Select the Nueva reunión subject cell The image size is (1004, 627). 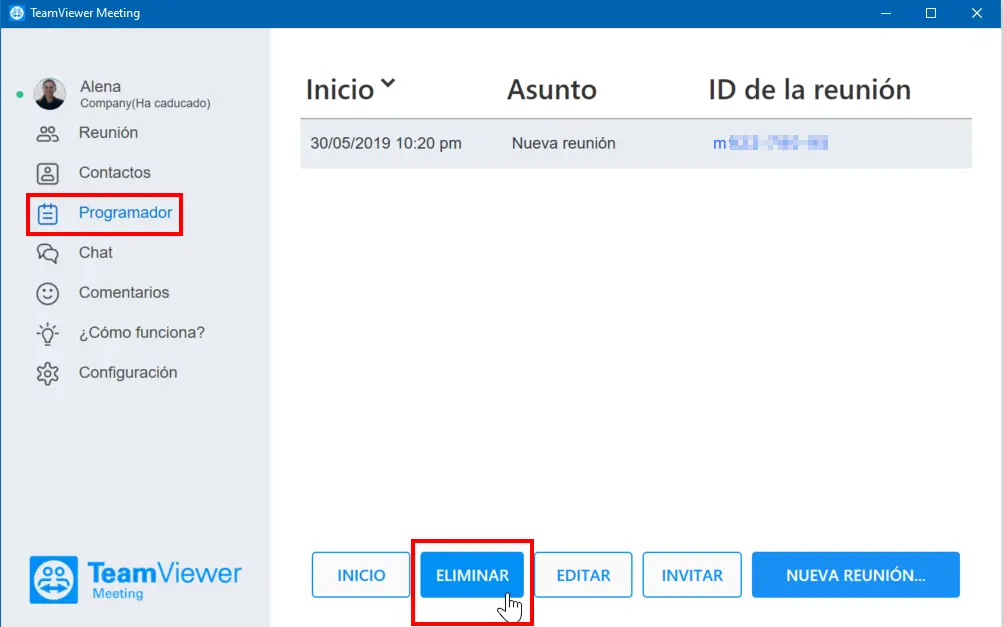563,143
